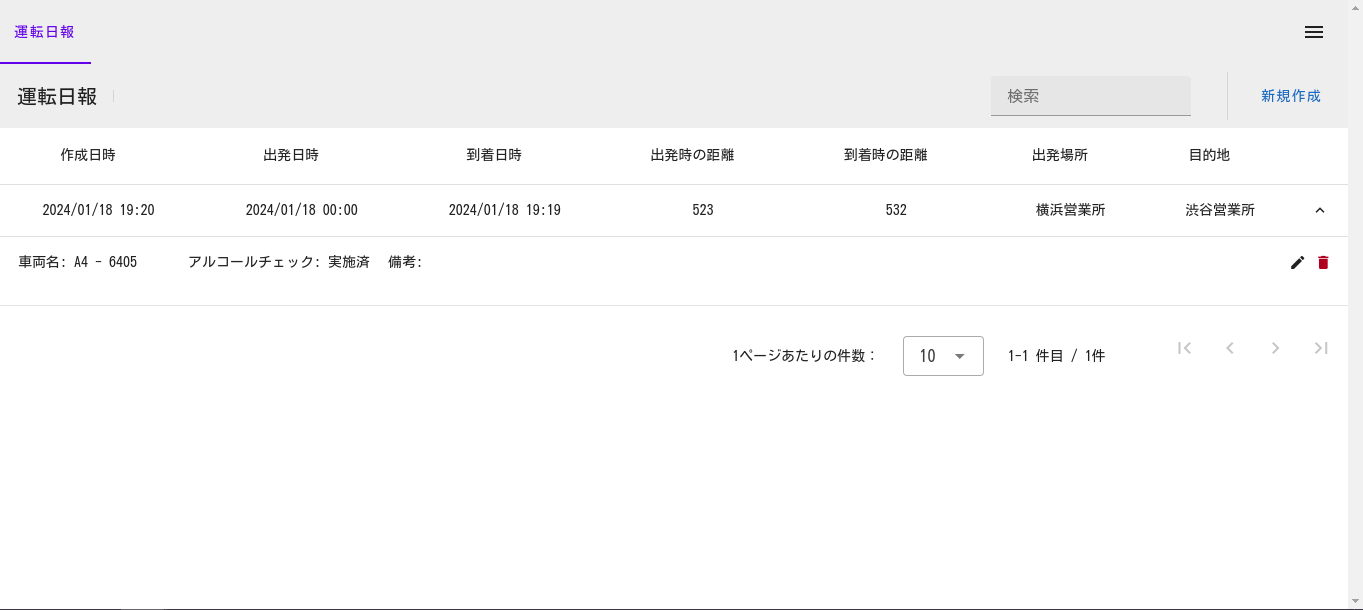Open the hamburger menu icon

[1314, 32]
